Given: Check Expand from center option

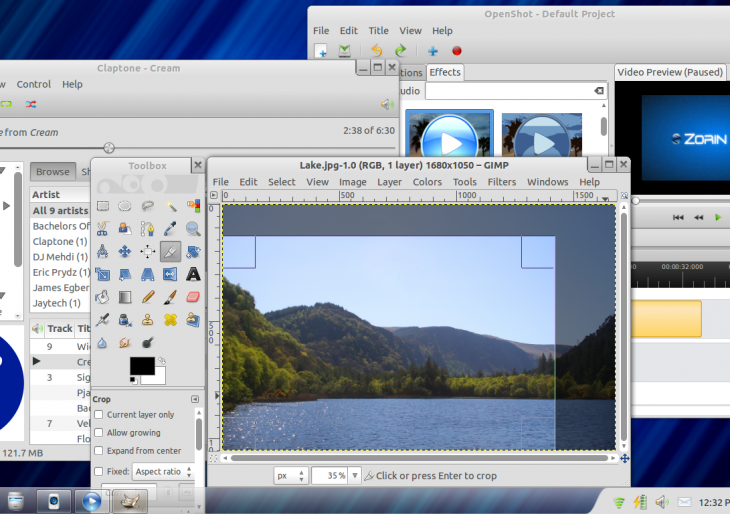Looking at the screenshot, I should point(98,451).
